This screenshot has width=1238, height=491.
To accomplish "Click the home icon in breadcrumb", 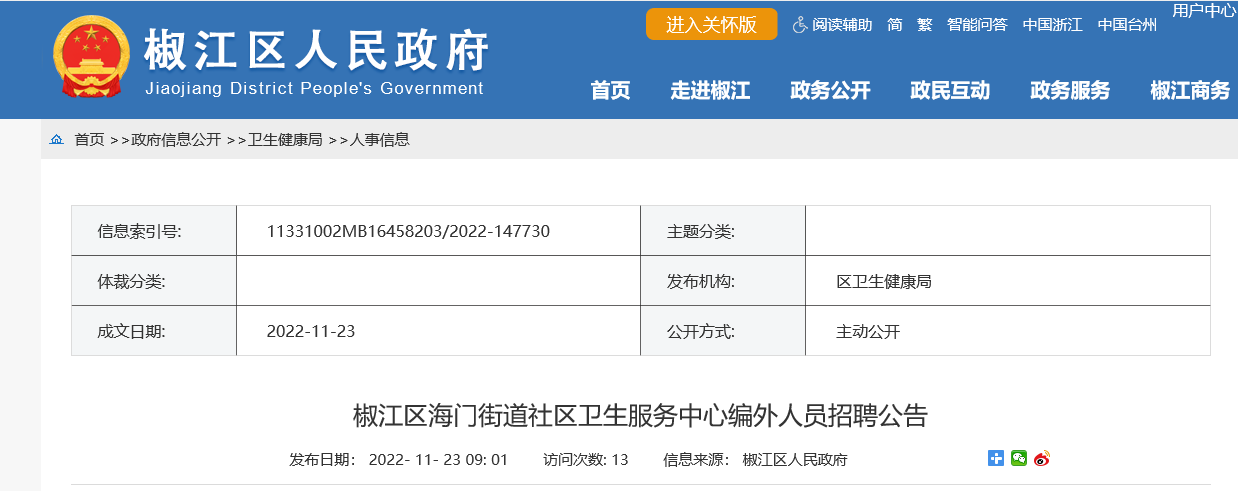I will pos(57,140).
